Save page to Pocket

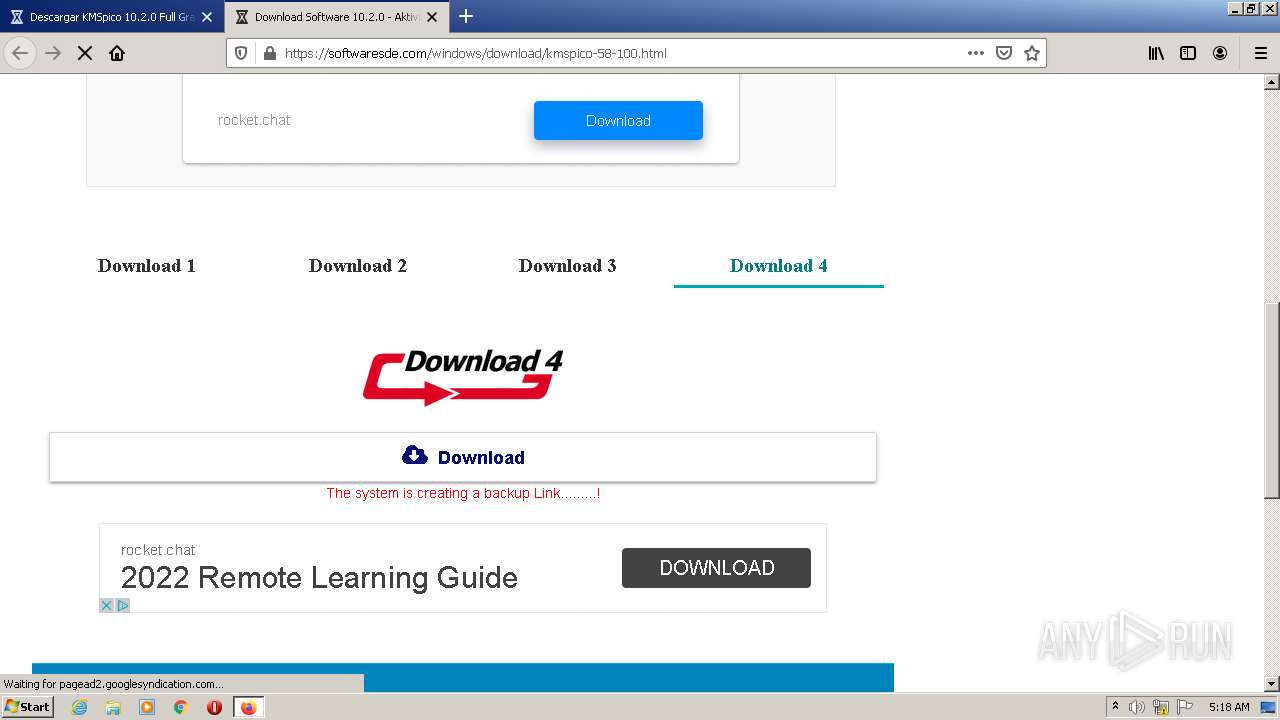pos(1004,53)
